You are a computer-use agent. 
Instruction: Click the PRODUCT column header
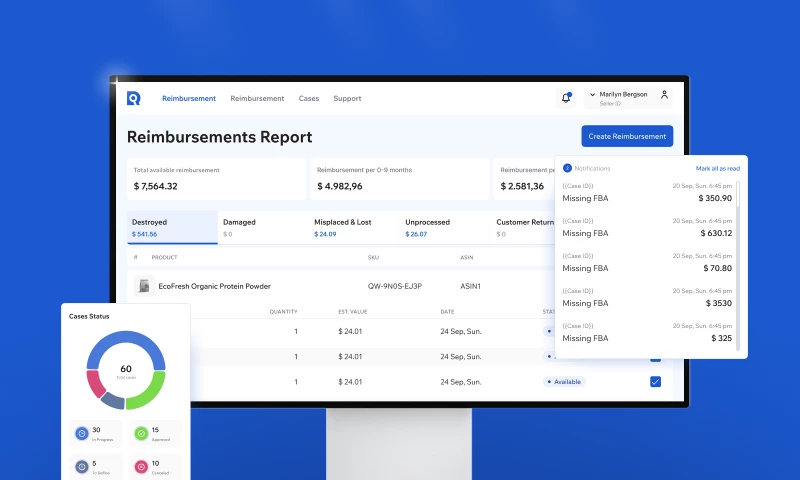[164, 258]
